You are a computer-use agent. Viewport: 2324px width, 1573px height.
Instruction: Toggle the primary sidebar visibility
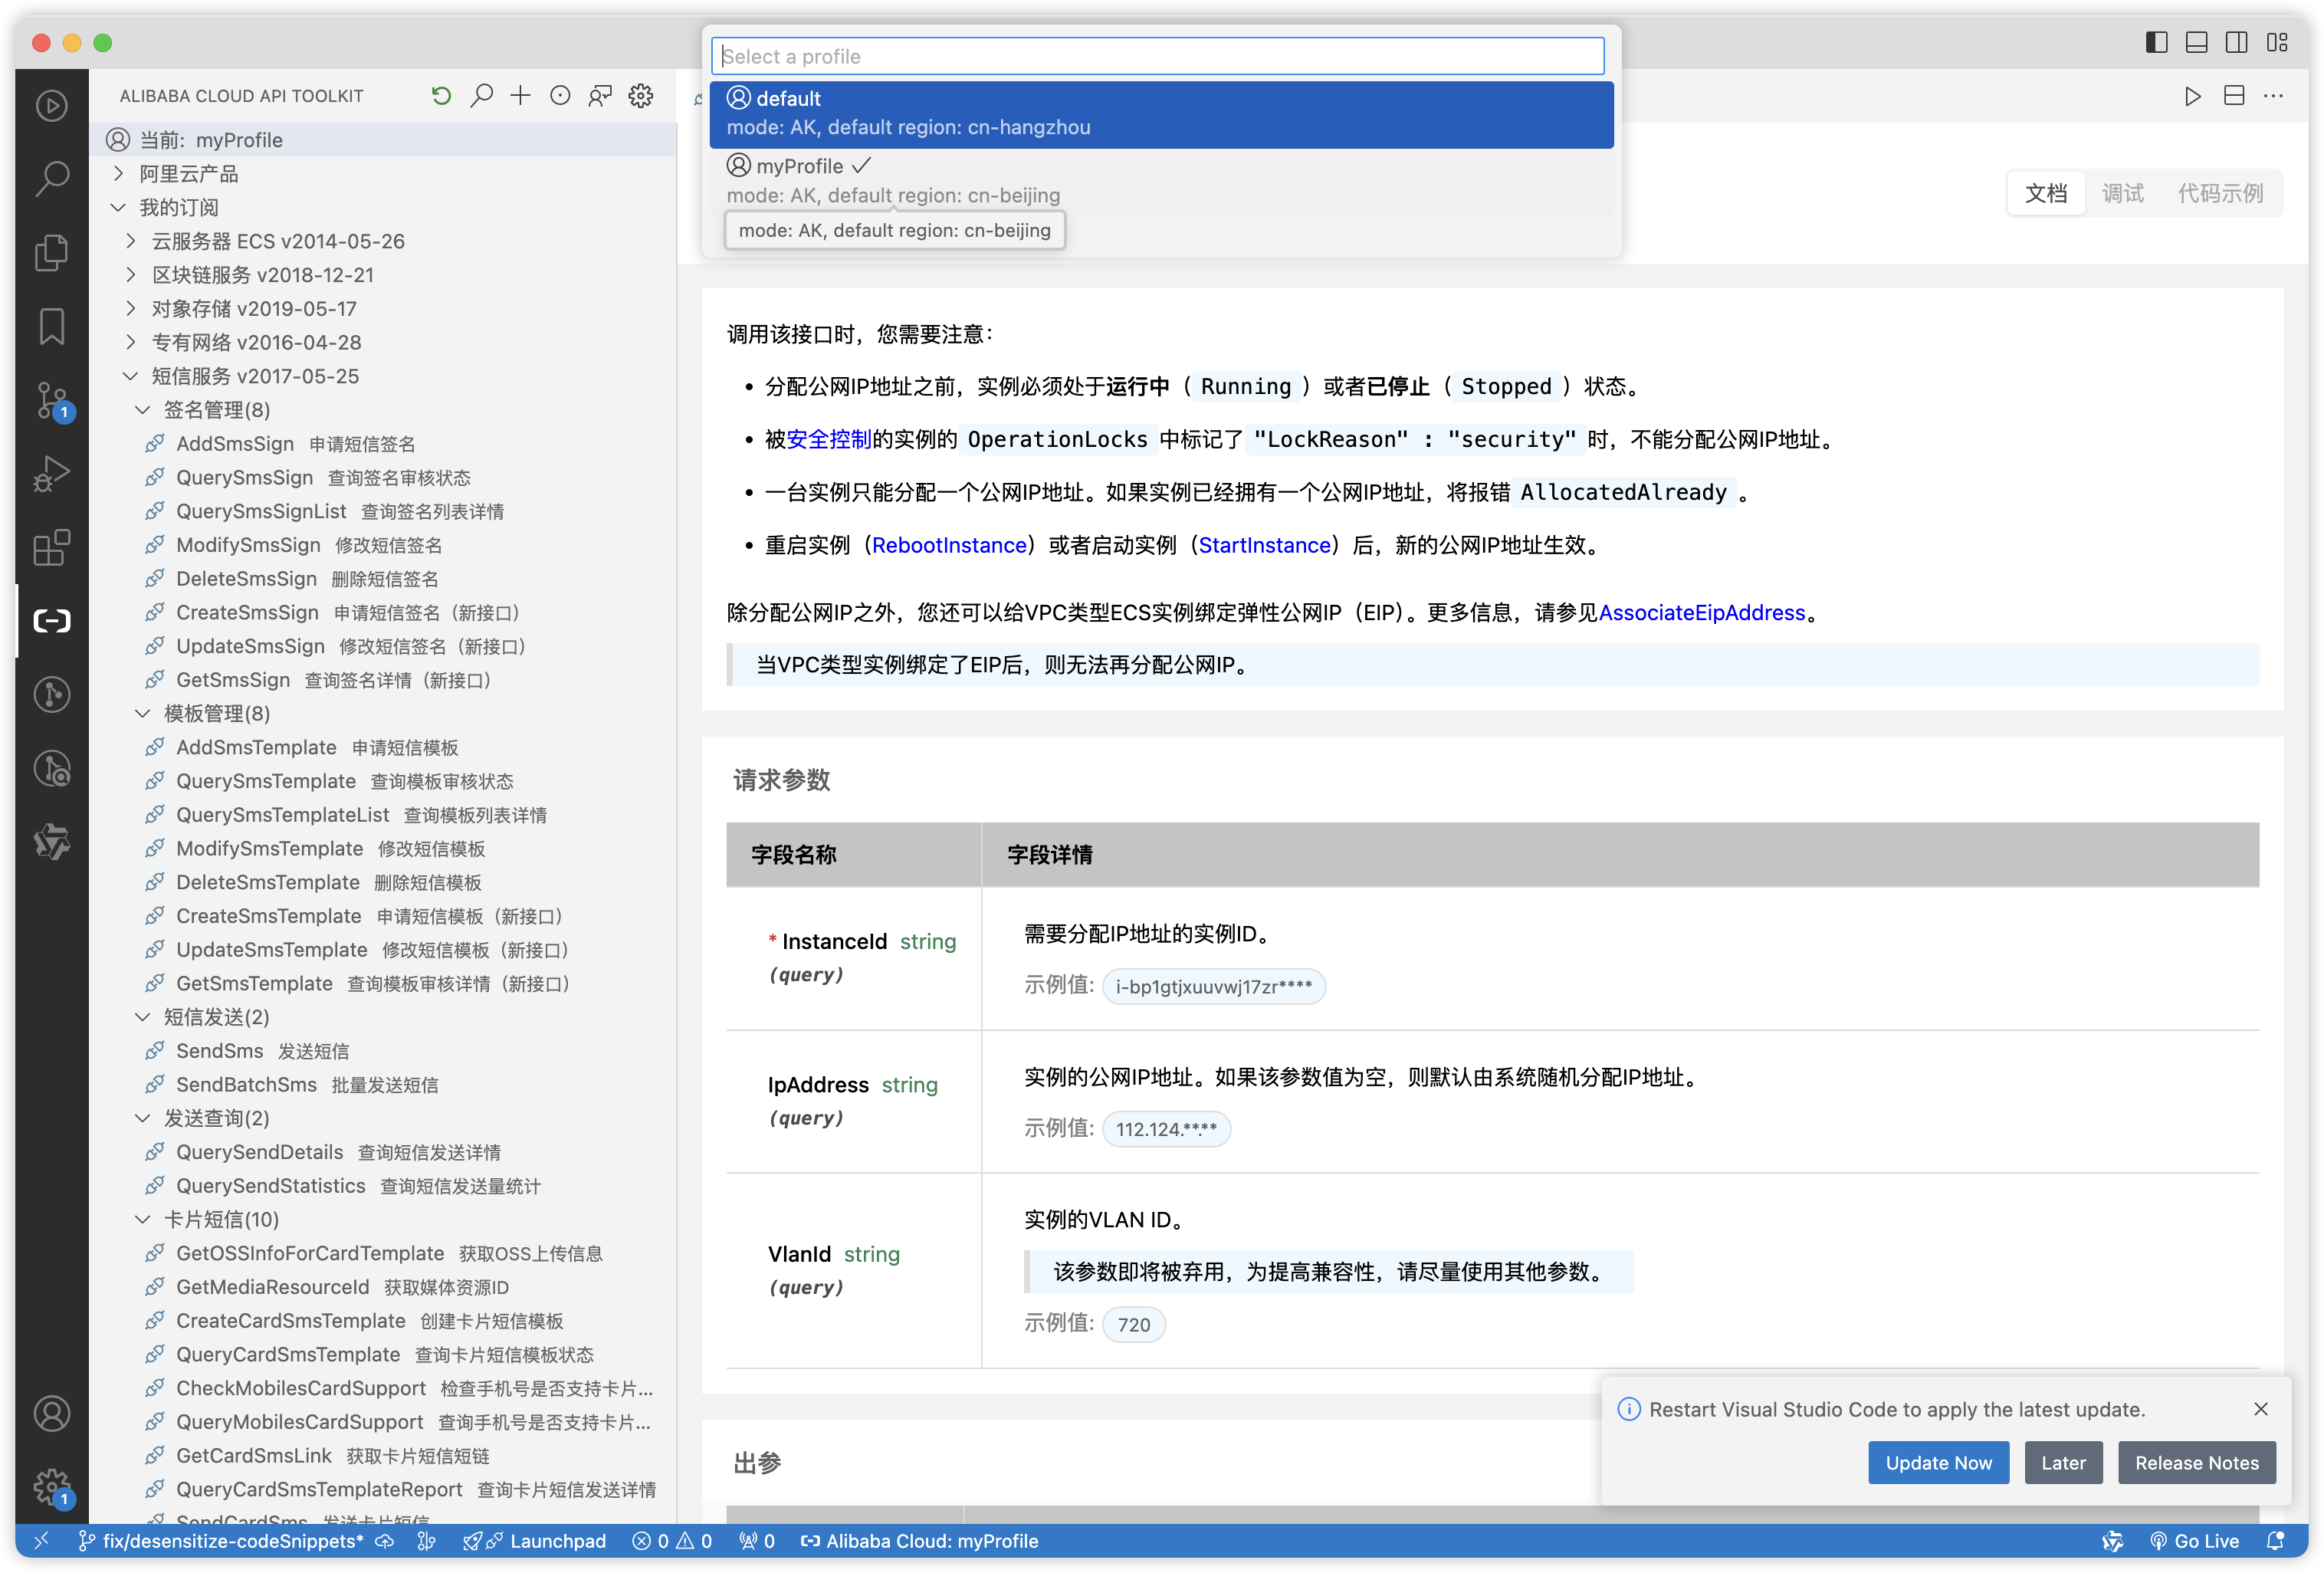[x=2156, y=42]
